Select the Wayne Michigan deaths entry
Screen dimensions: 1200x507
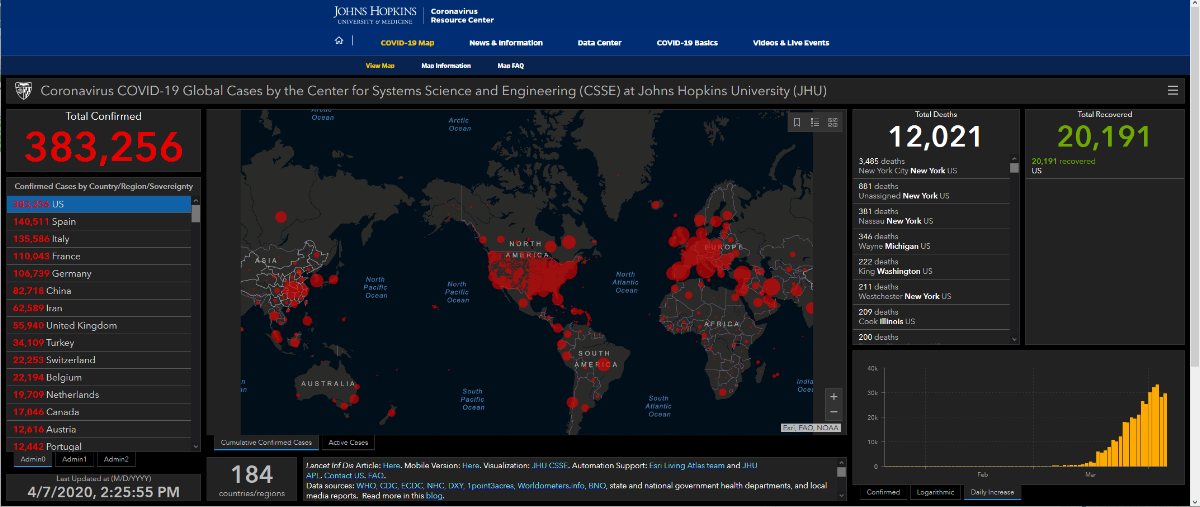[x=932, y=241]
